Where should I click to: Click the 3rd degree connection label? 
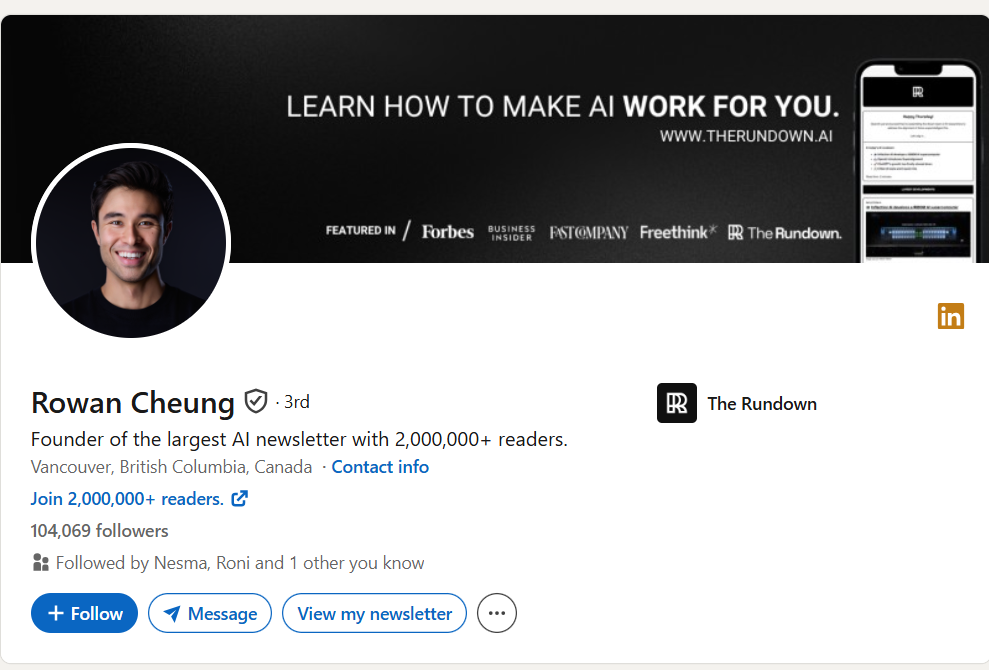296,402
